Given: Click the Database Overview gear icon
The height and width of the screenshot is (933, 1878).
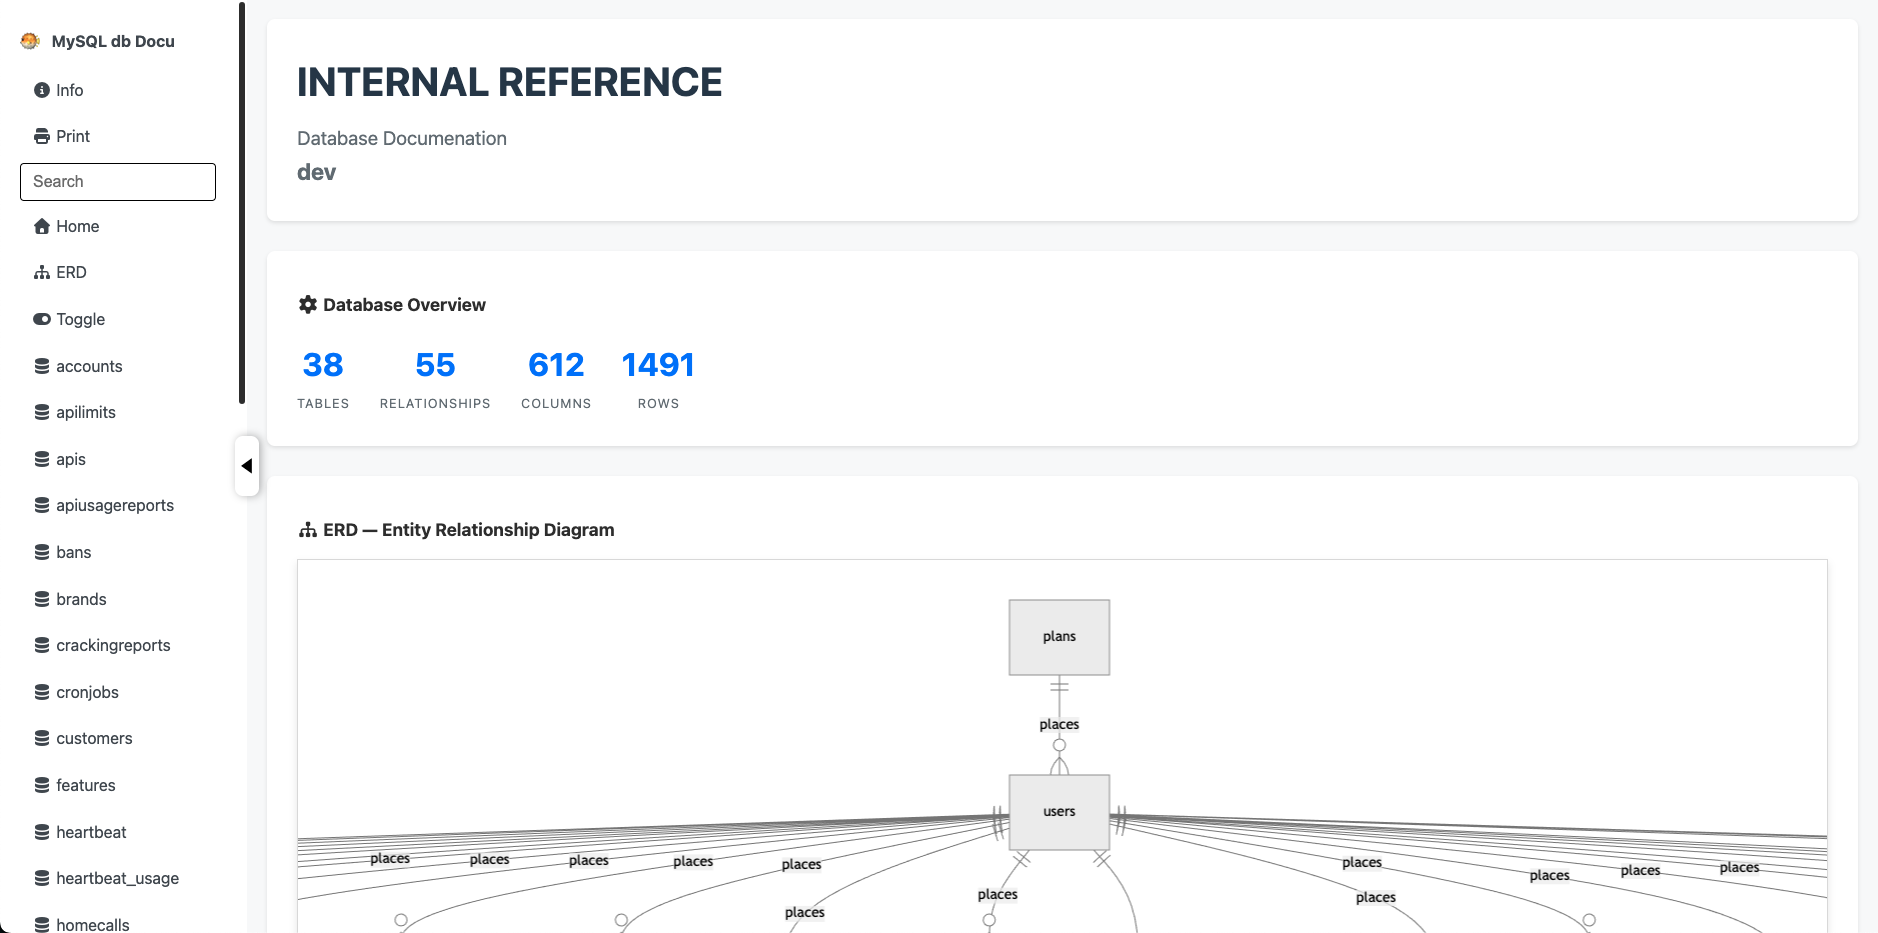Looking at the screenshot, I should 308,305.
